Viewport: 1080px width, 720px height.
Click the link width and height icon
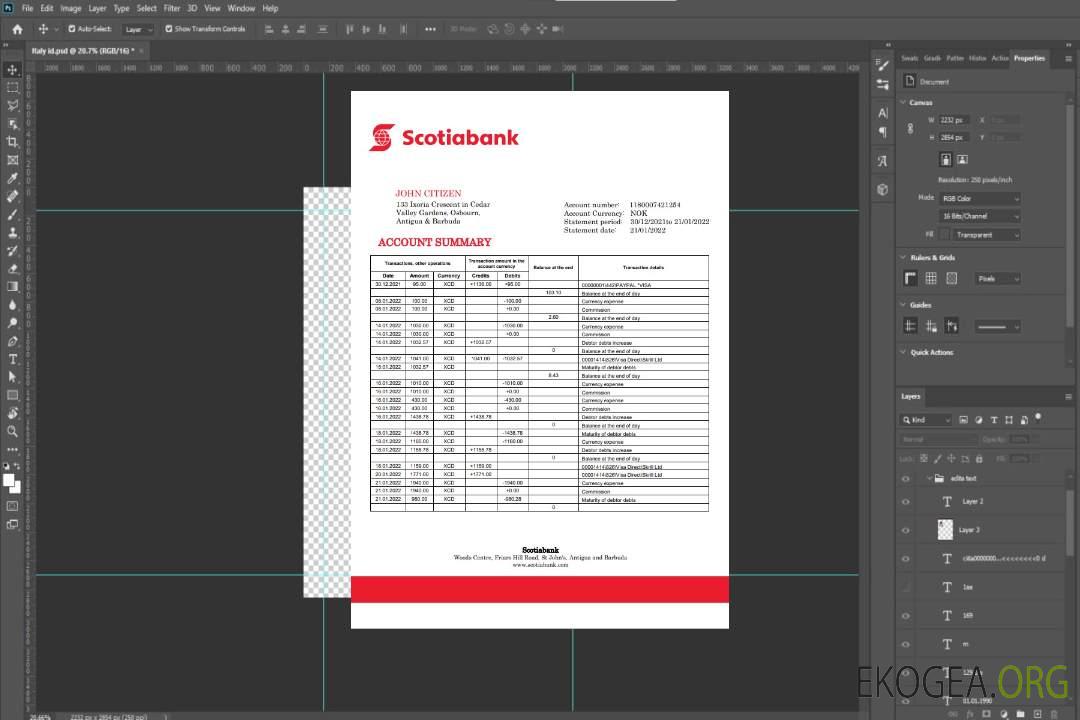click(911, 129)
